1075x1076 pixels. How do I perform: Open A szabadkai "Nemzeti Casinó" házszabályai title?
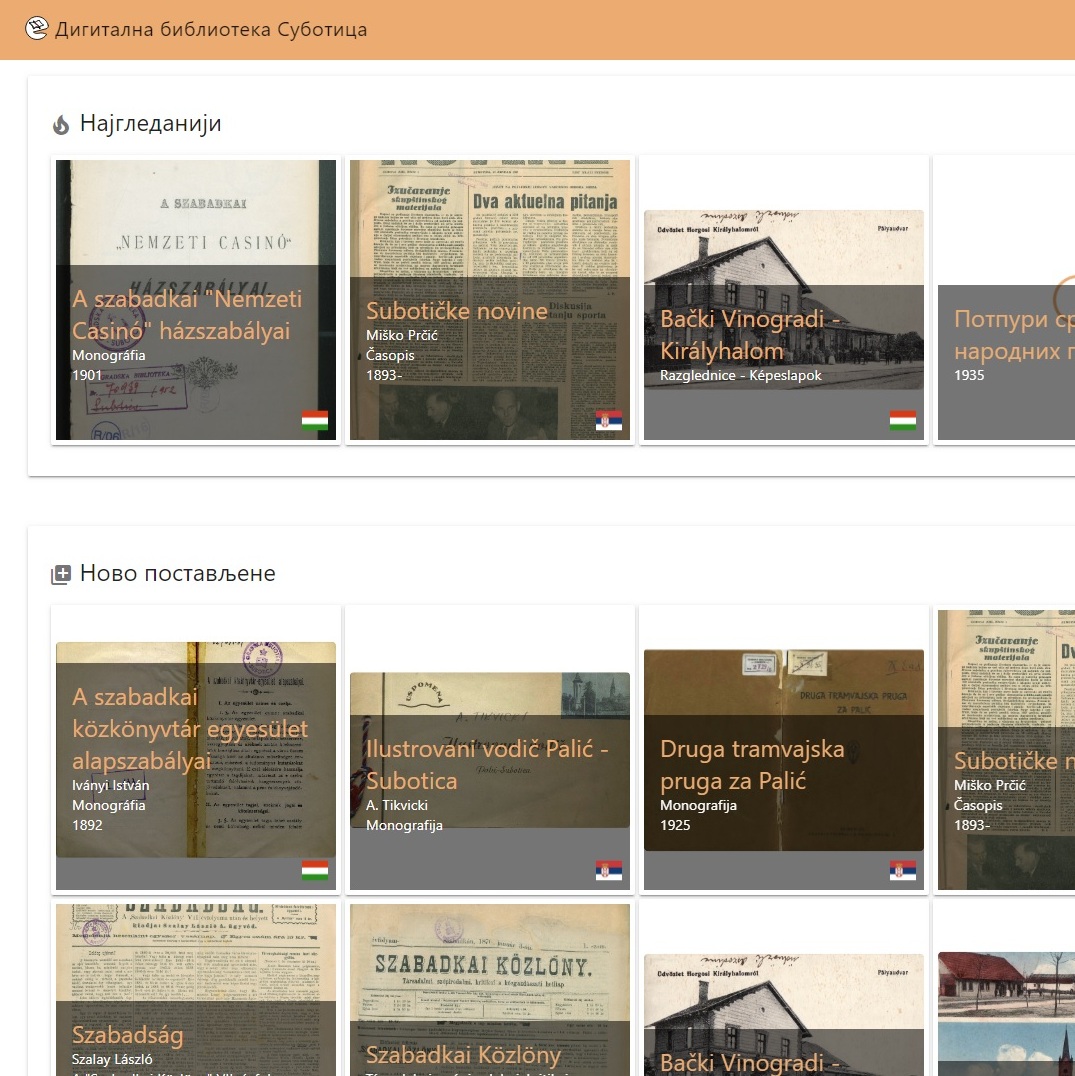point(187,315)
